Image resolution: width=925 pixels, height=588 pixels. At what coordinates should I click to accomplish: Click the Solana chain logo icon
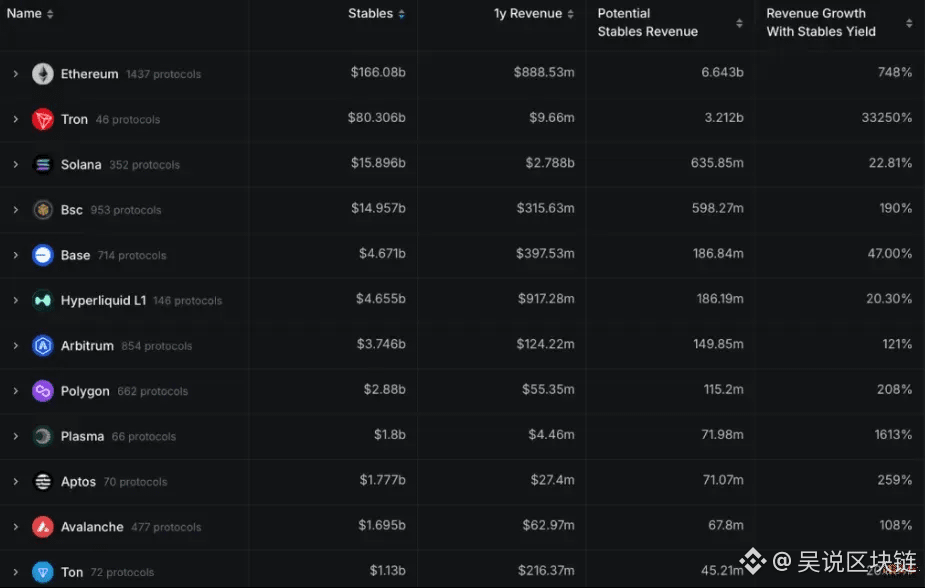click(42, 165)
